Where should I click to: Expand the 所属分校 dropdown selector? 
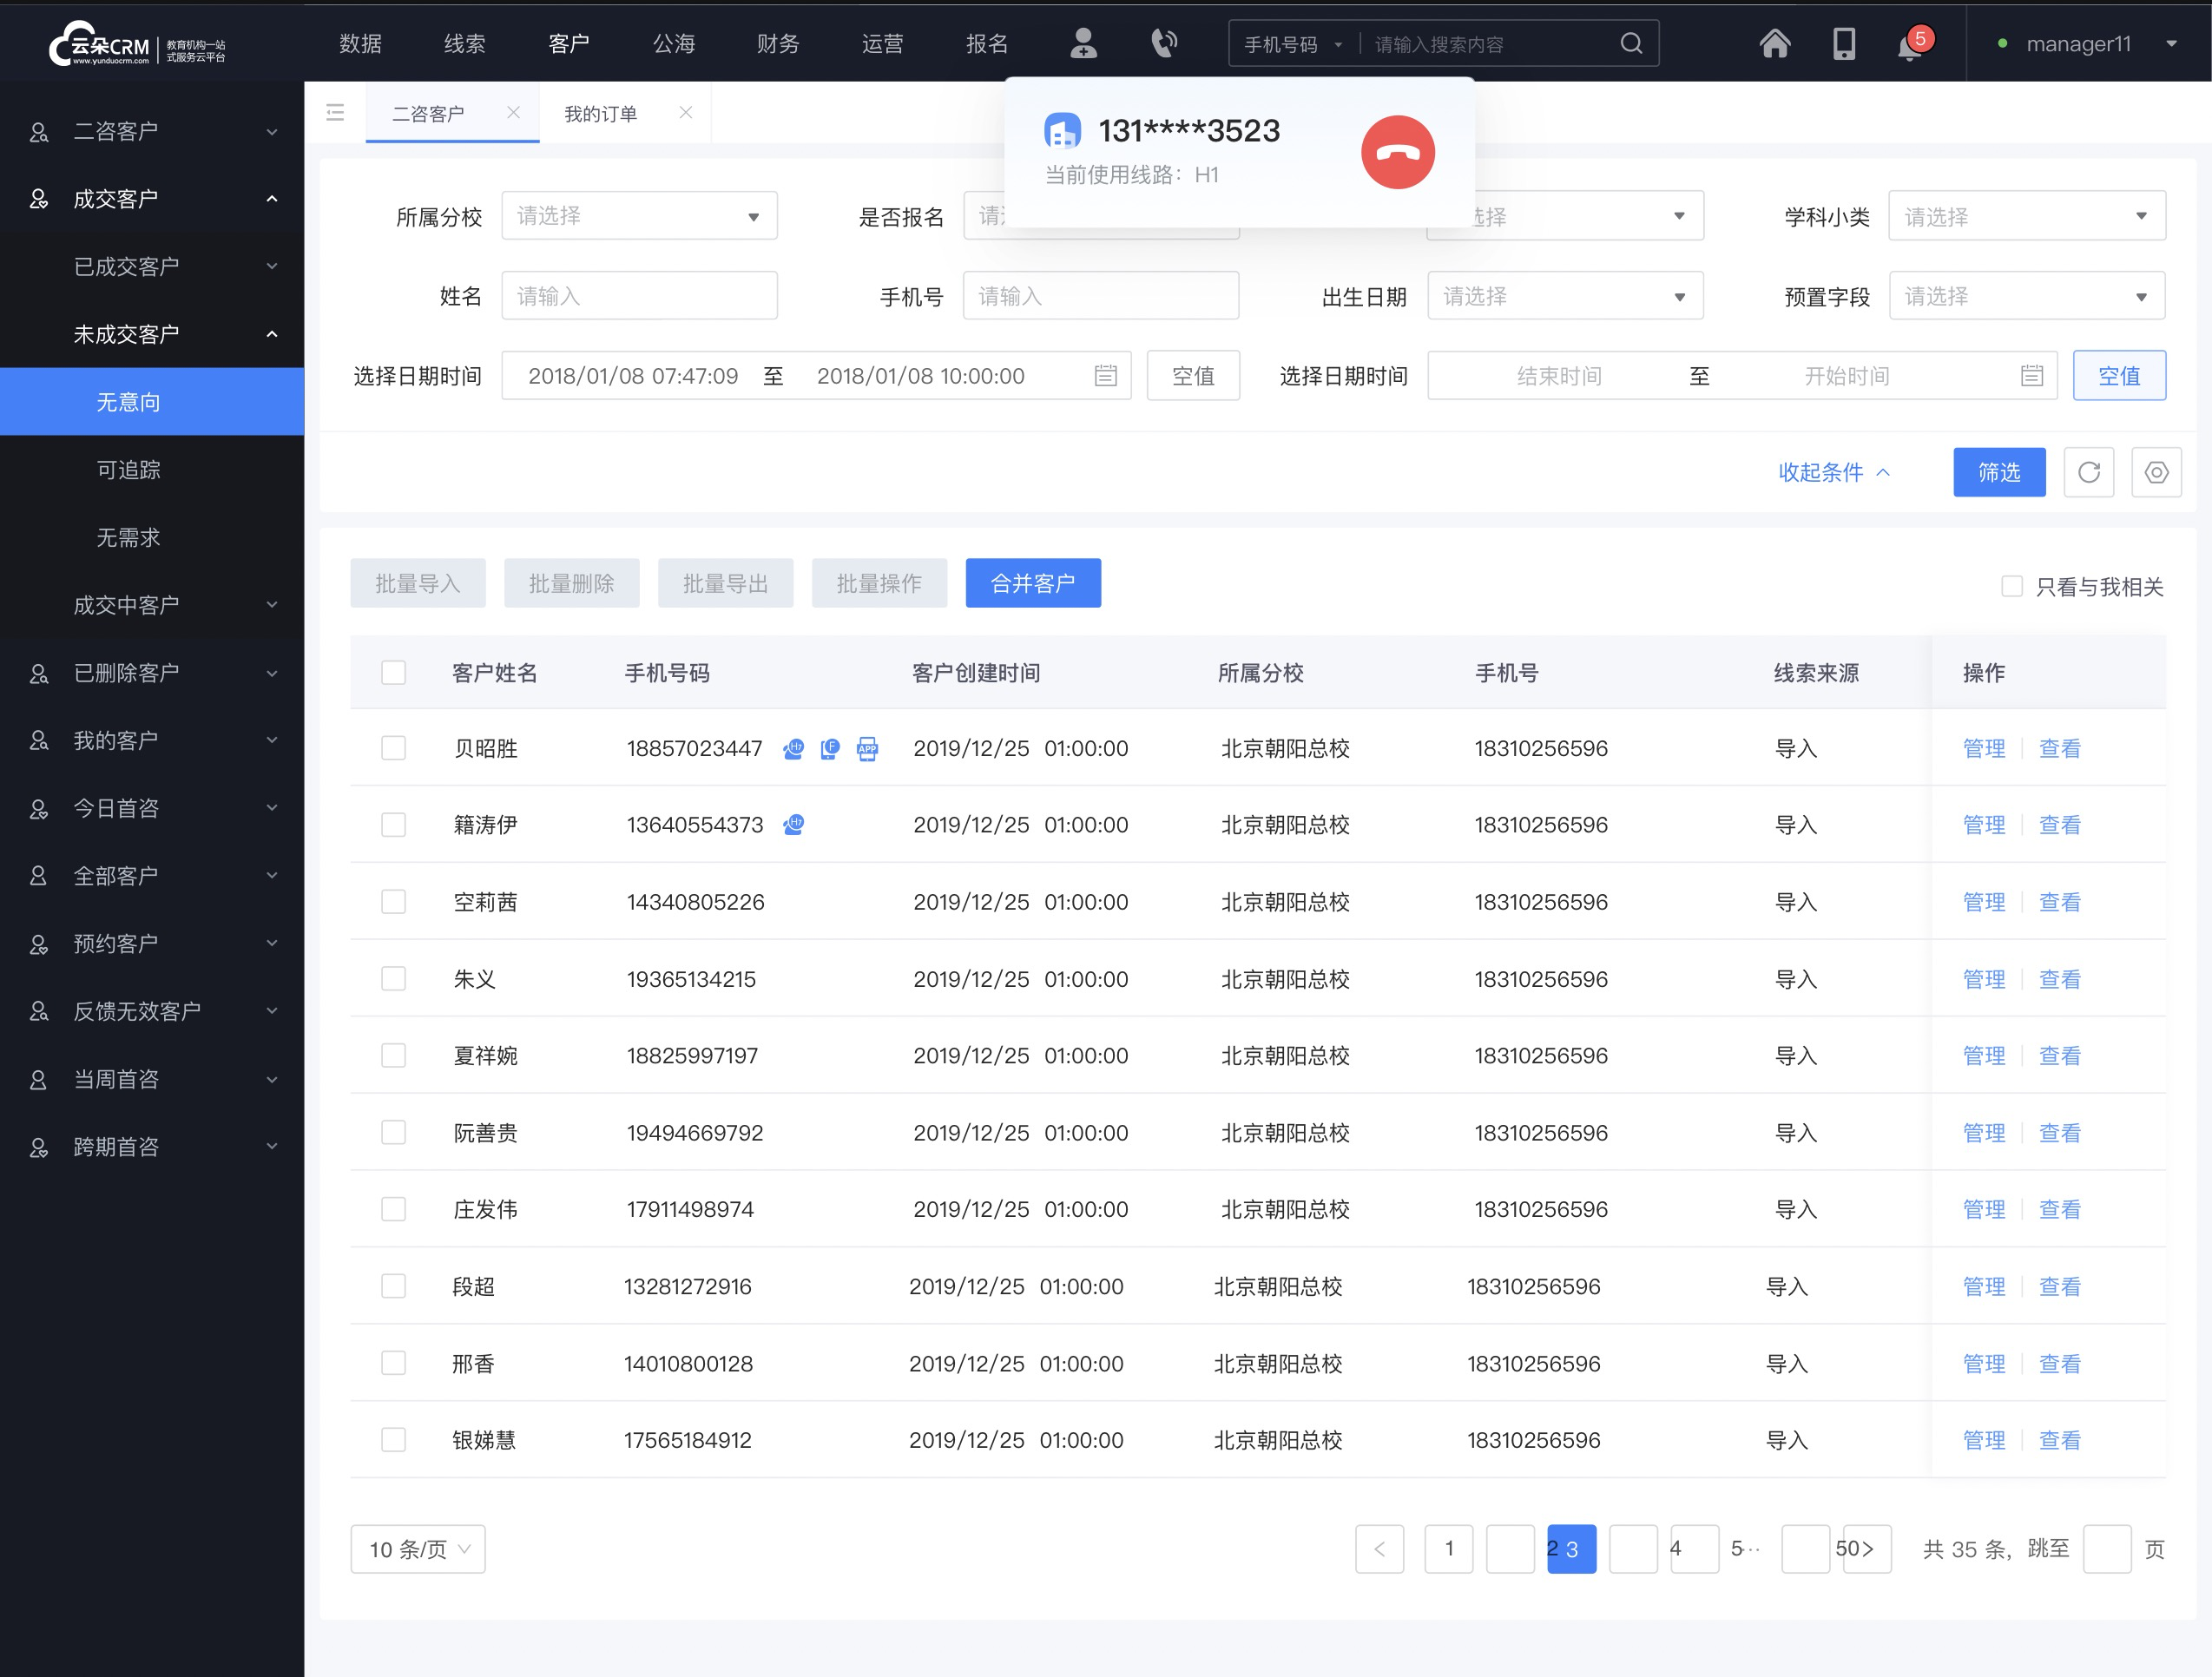pos(635,215)
